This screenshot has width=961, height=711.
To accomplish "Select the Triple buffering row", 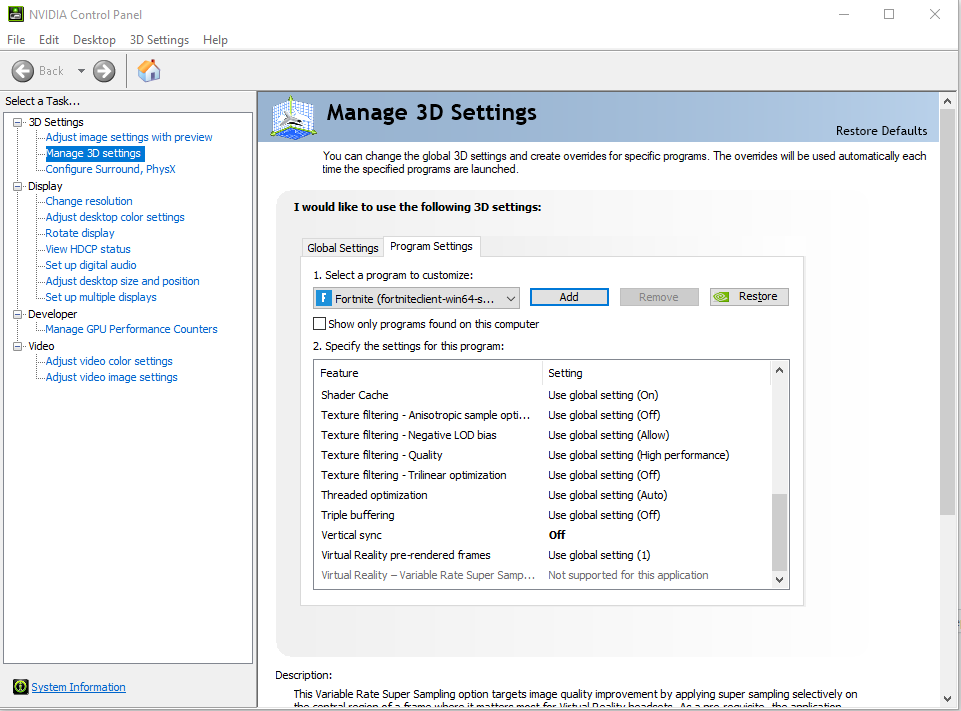I will pyautogui.click(x=543, y=515).
